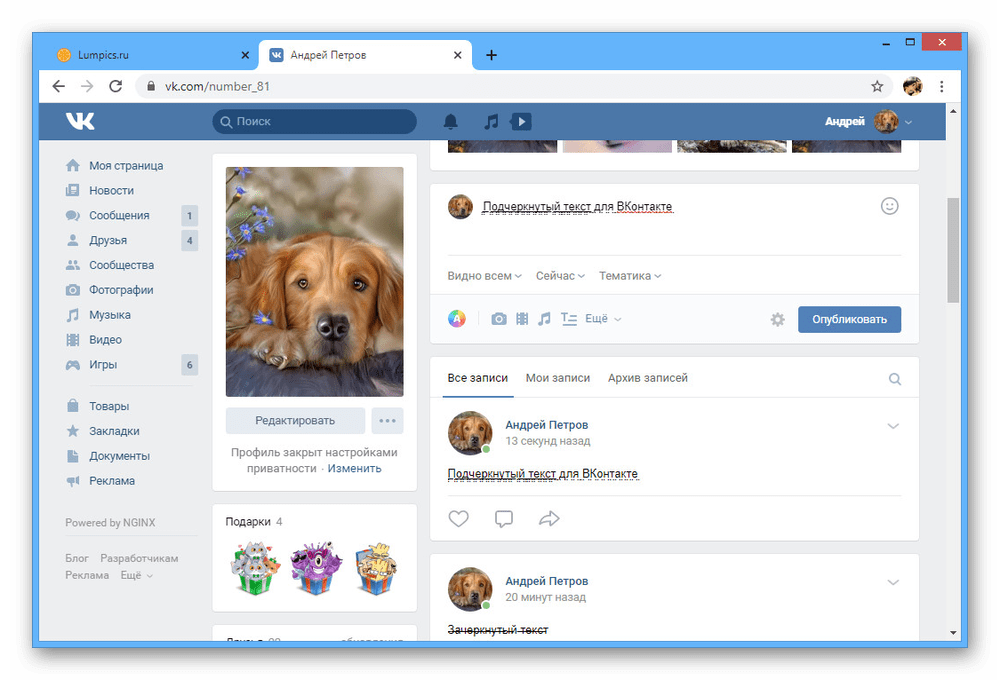Image resolution: width=1000 pixels, height=680 pixels.
Task: Click the Опубликовать button
Action: click(849, 320)
